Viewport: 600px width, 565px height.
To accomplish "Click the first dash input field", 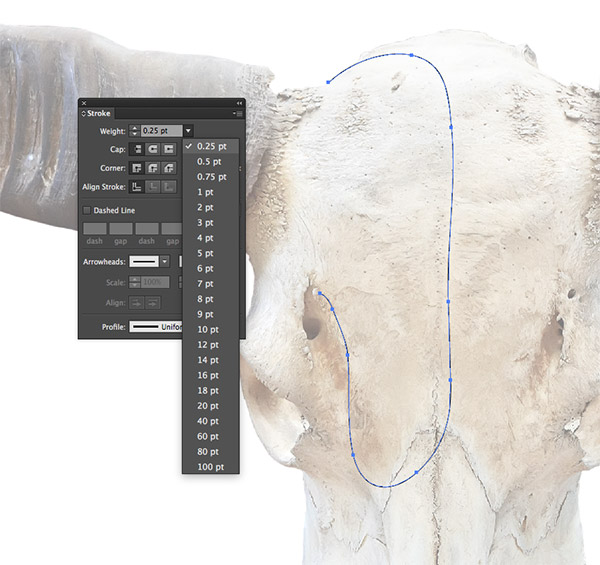I will tap(95, 229).
